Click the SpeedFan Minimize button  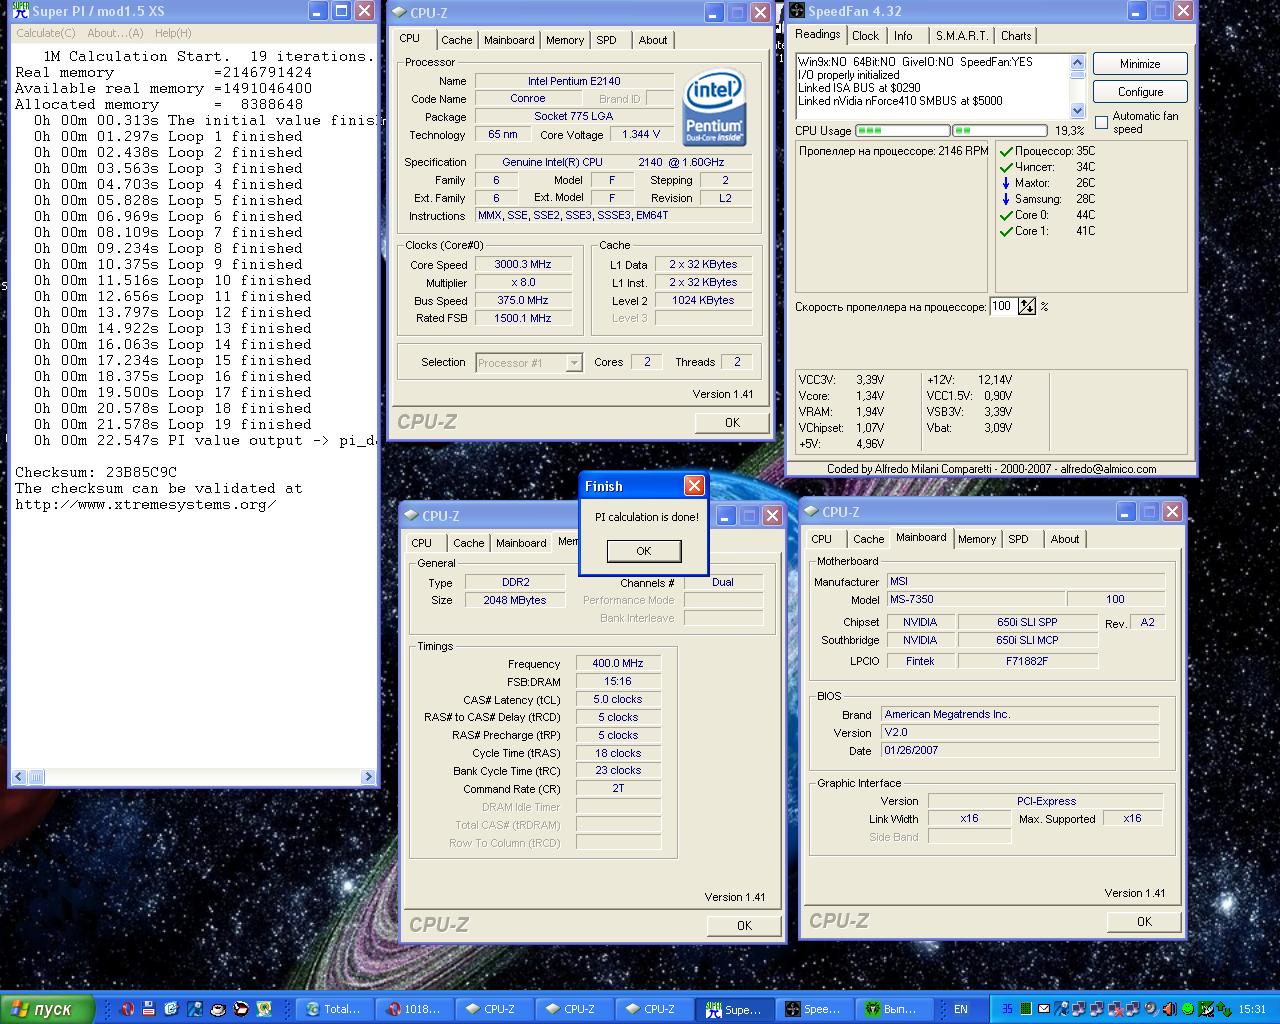point(1140,64)
